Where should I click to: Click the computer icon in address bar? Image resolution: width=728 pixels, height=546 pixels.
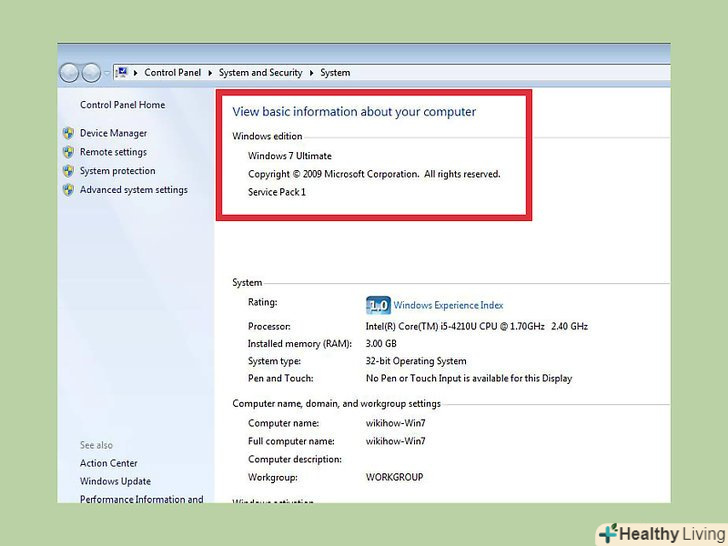[x=122, y=72]
